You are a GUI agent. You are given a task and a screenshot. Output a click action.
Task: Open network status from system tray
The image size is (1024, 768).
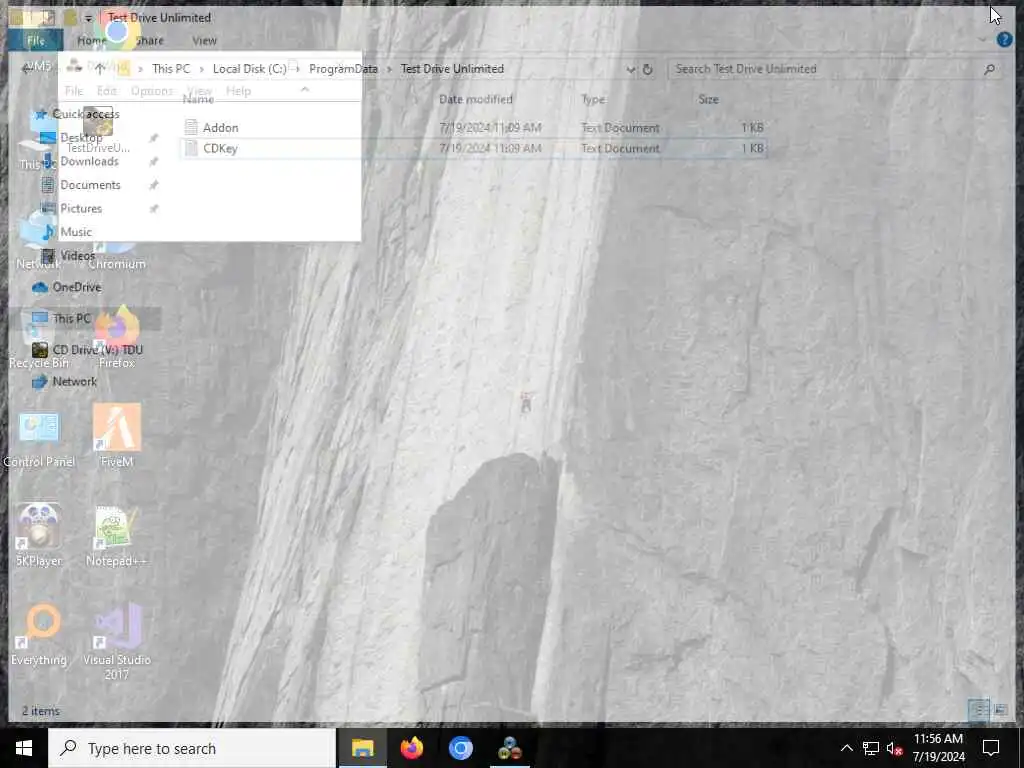tap(871, 748)
